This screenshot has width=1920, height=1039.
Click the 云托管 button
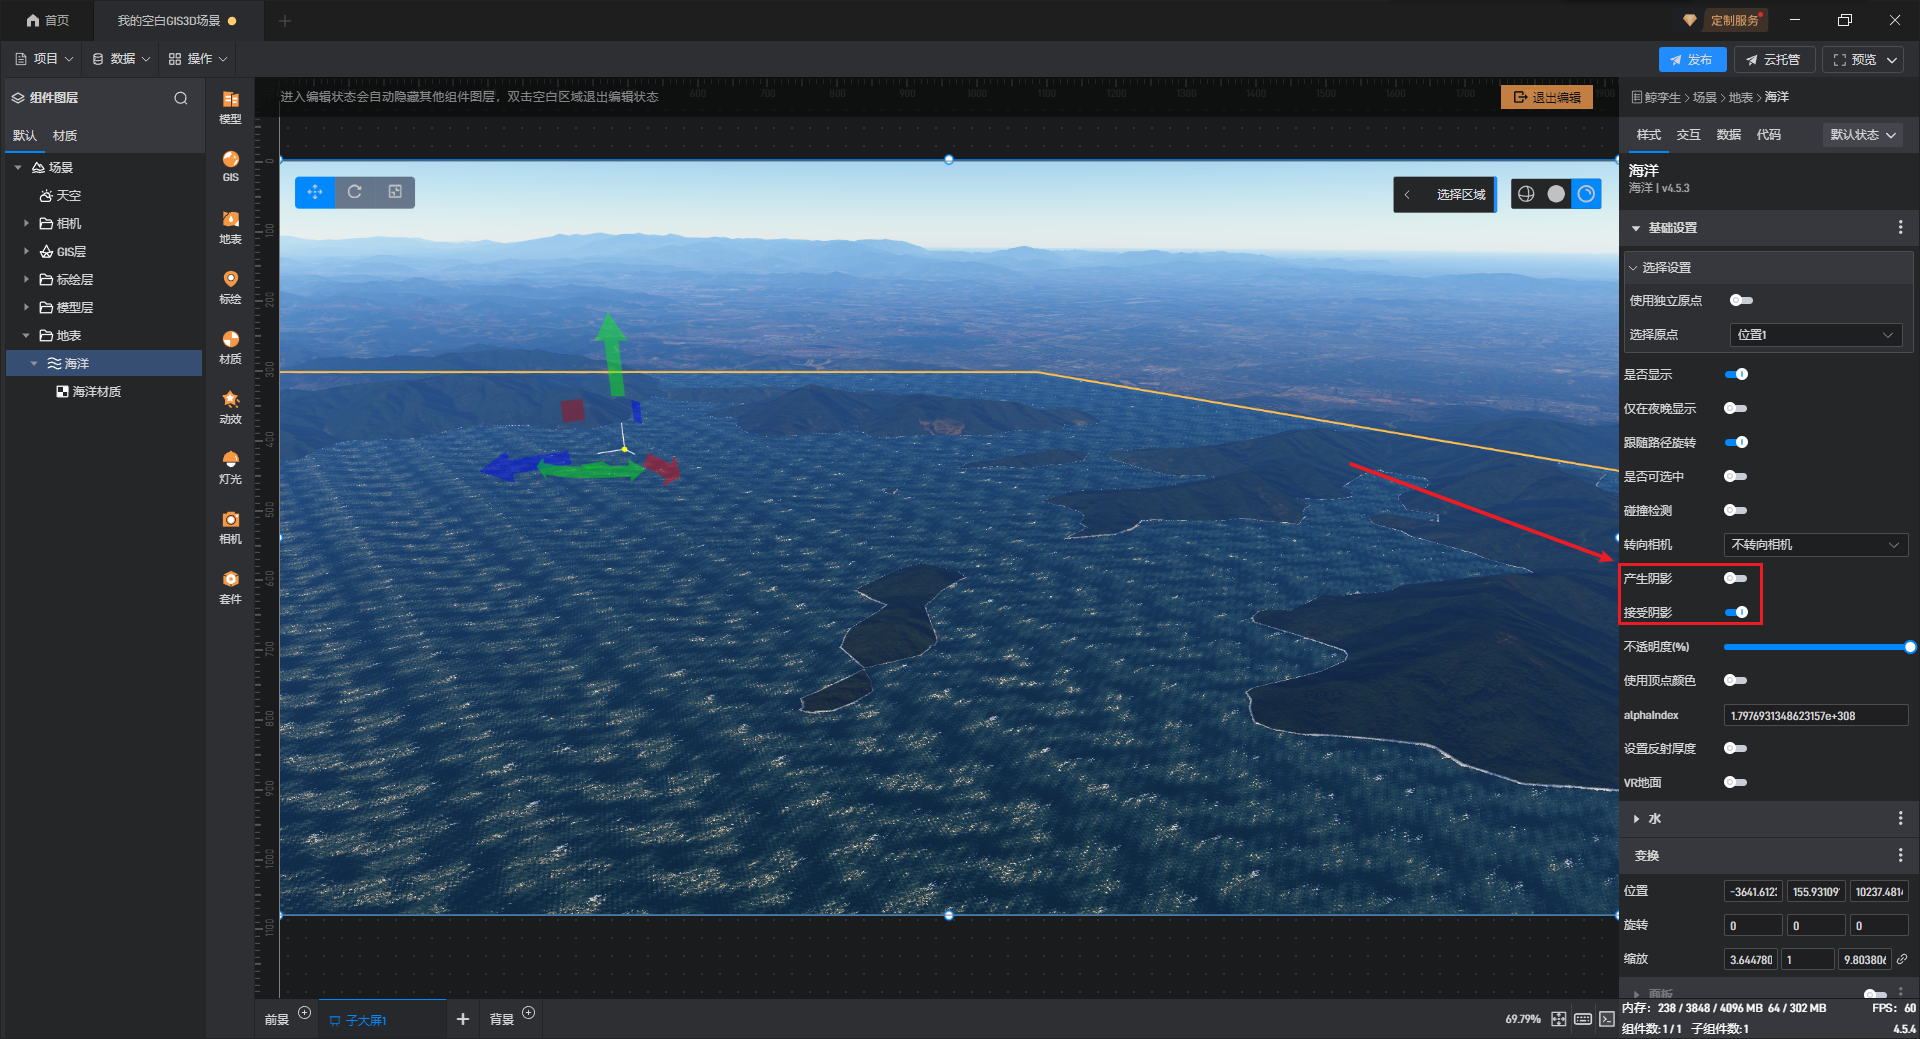tap(1774, 60)
